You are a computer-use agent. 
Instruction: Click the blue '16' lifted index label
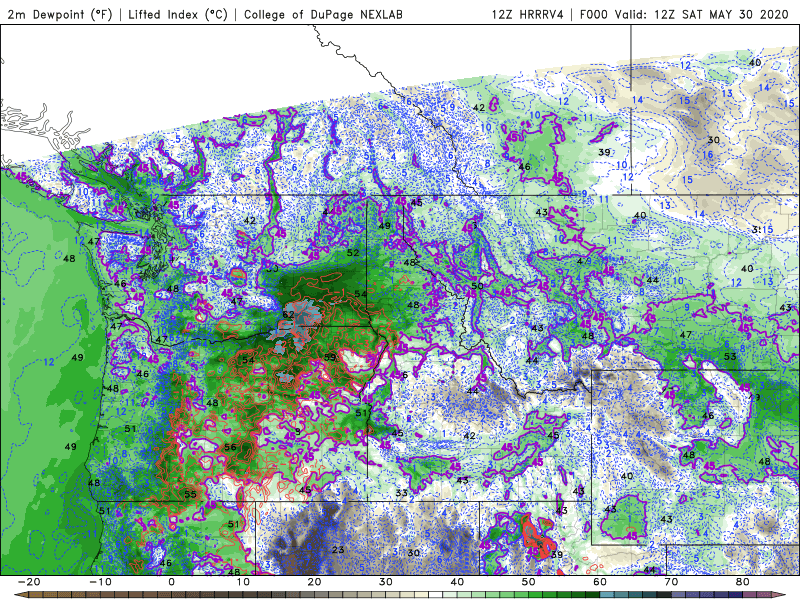click(x=707, y=155)
